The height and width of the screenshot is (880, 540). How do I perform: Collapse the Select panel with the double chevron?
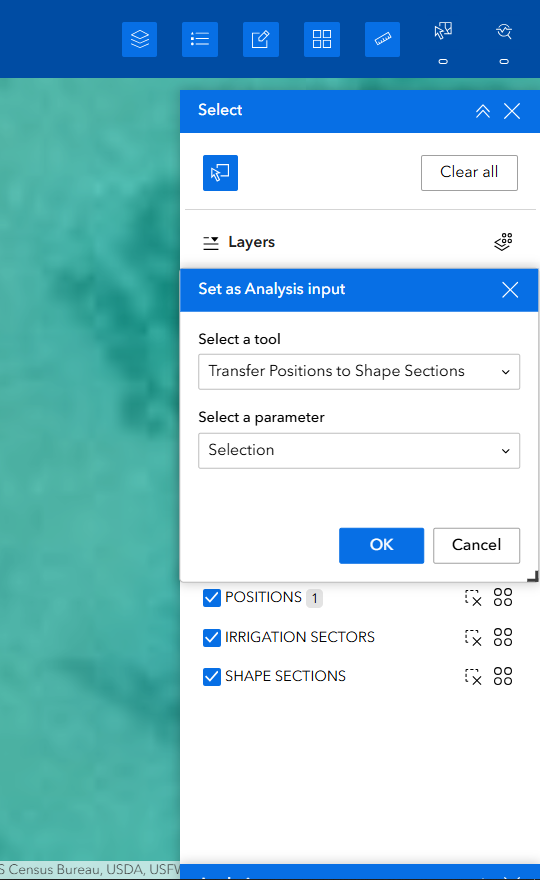483,111
